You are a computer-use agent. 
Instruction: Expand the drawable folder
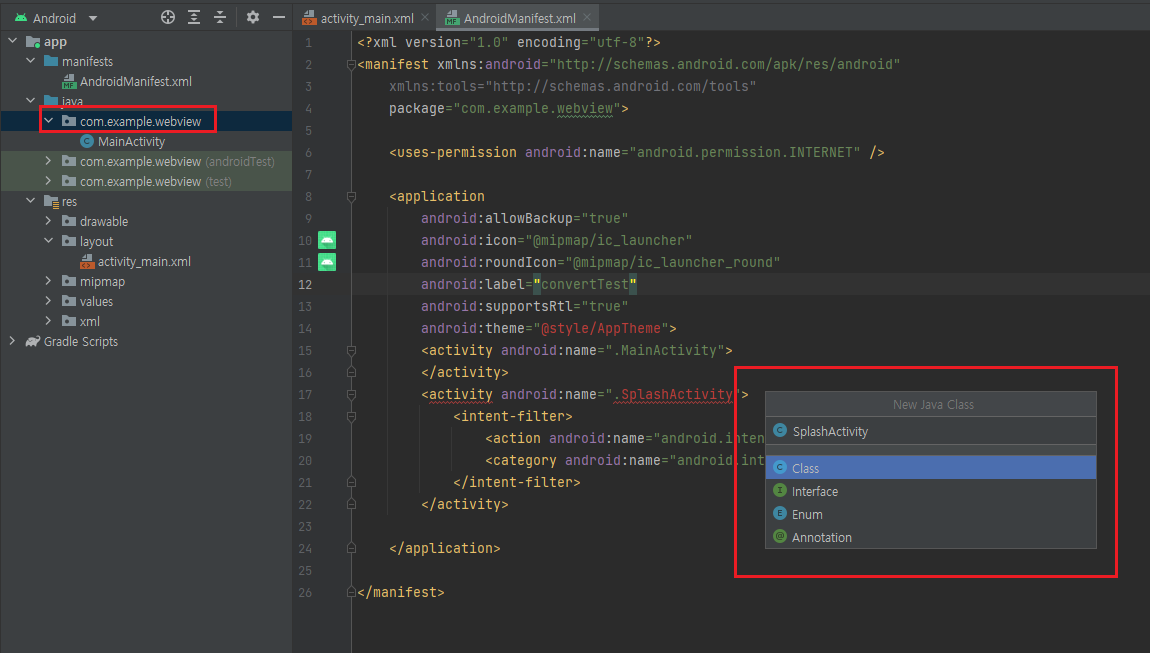point(48,221)
